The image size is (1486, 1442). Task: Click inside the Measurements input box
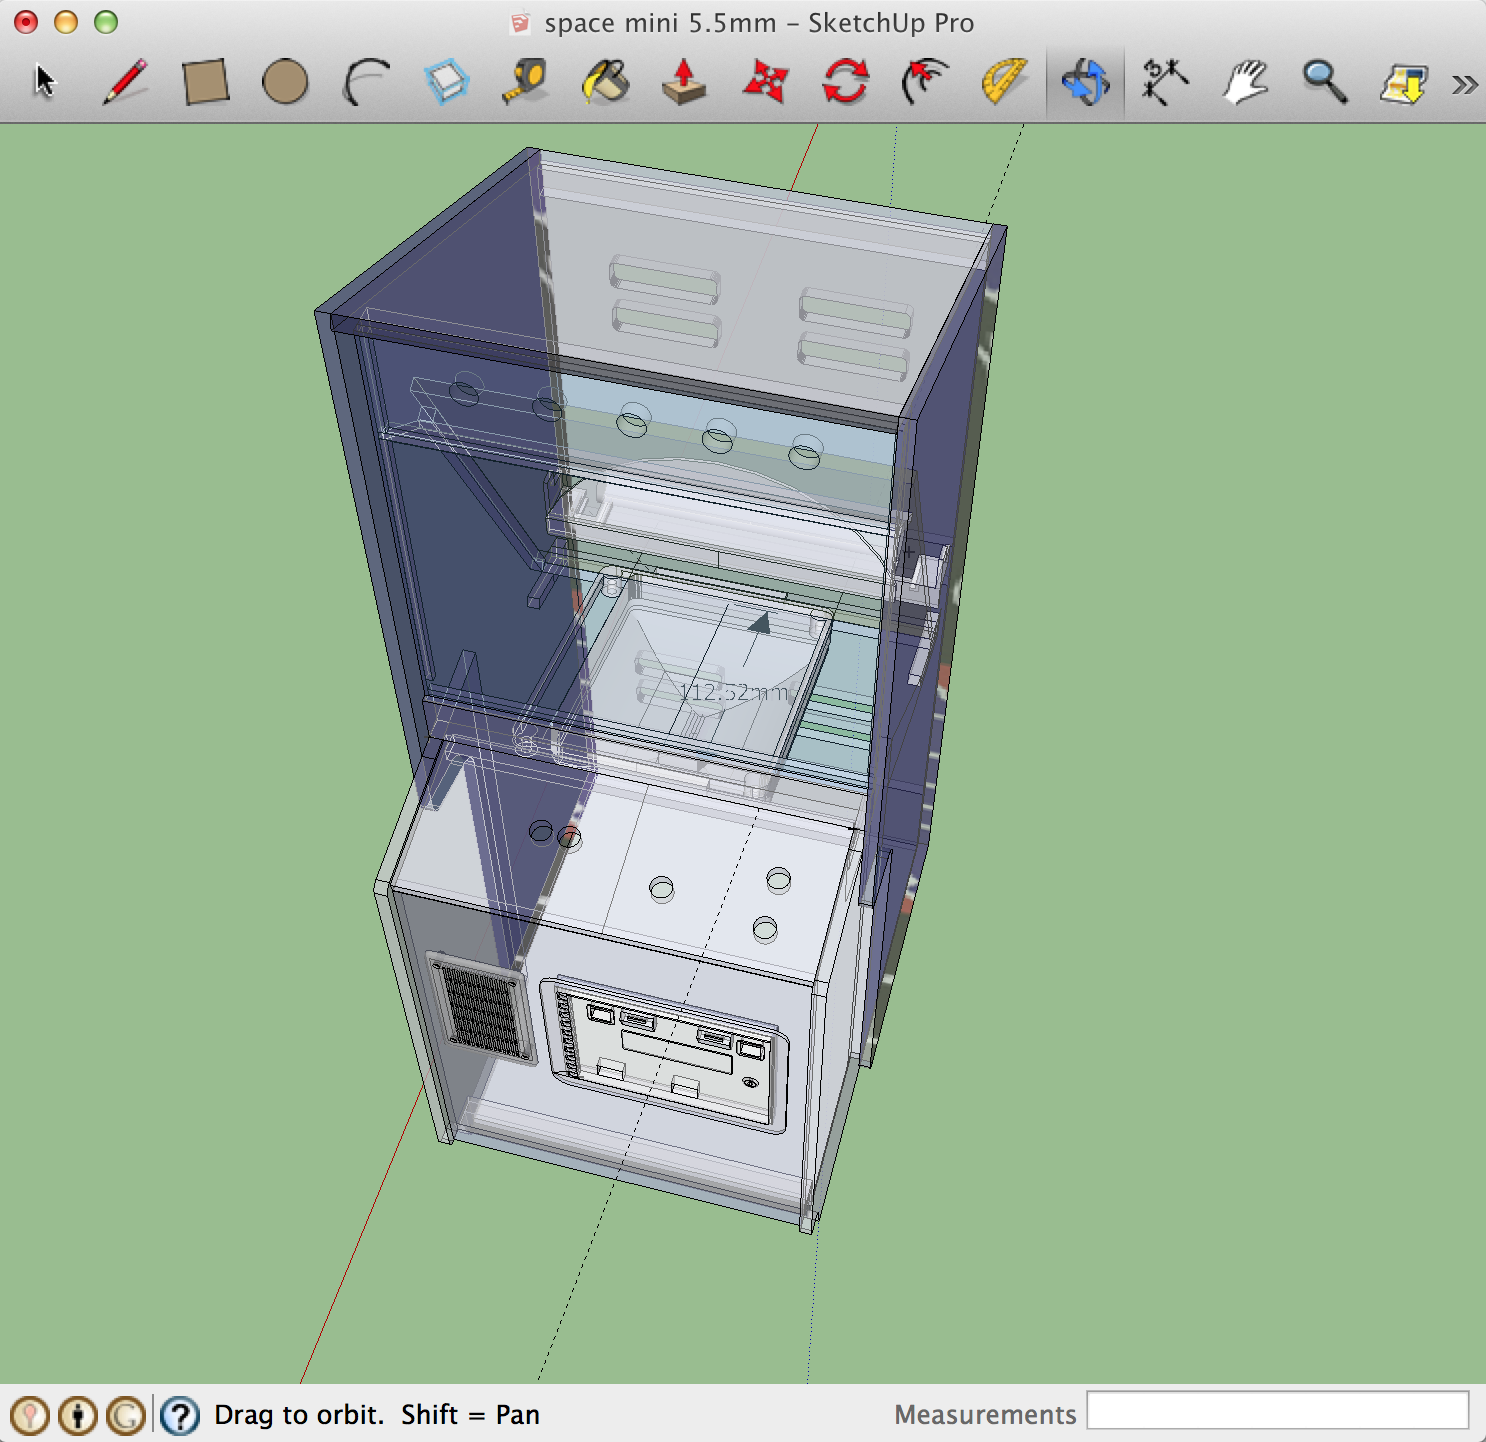(x=1277, y=1411)
